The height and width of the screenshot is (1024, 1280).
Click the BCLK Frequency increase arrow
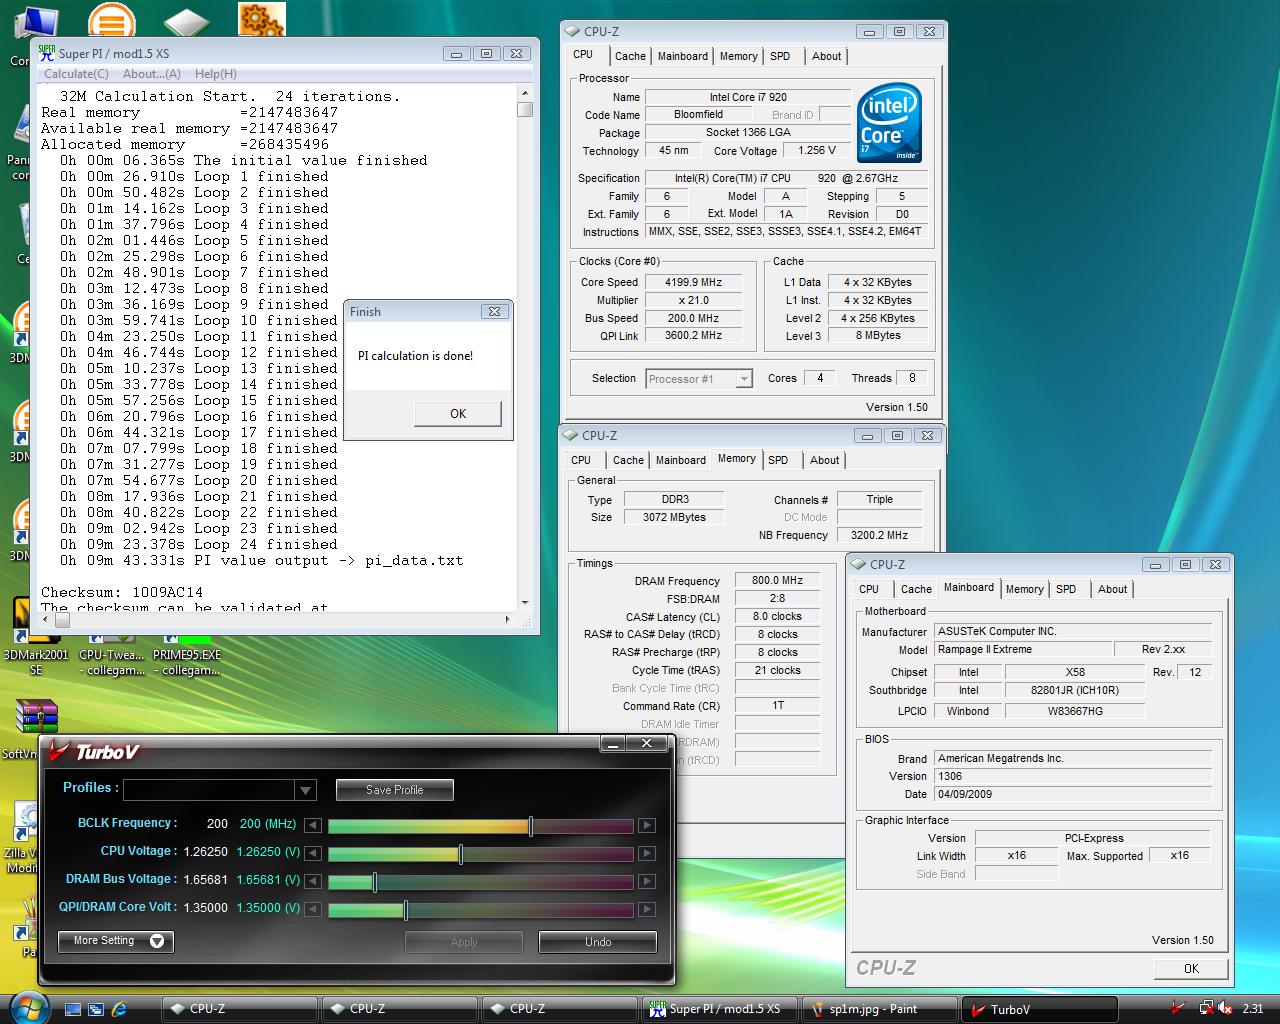[x=647, y=825]
